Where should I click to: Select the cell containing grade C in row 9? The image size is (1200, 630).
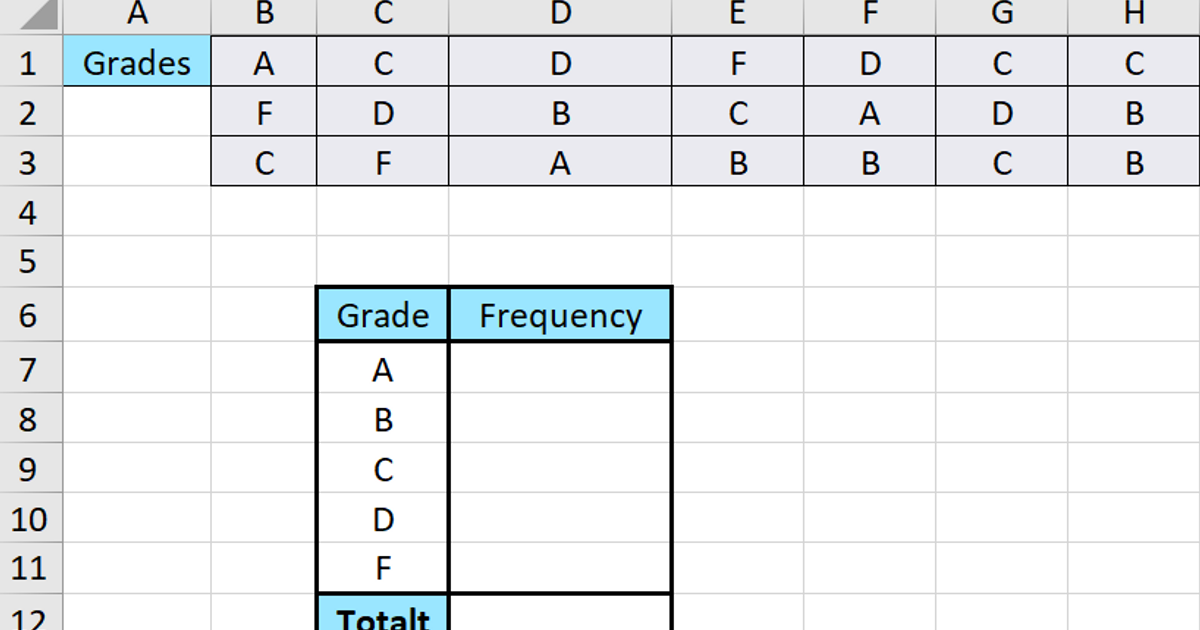381,468
